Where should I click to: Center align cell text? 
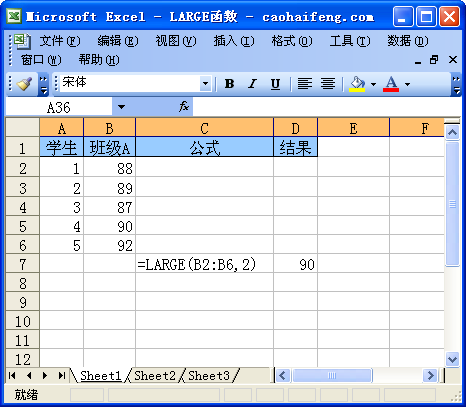tap(328, 84)
